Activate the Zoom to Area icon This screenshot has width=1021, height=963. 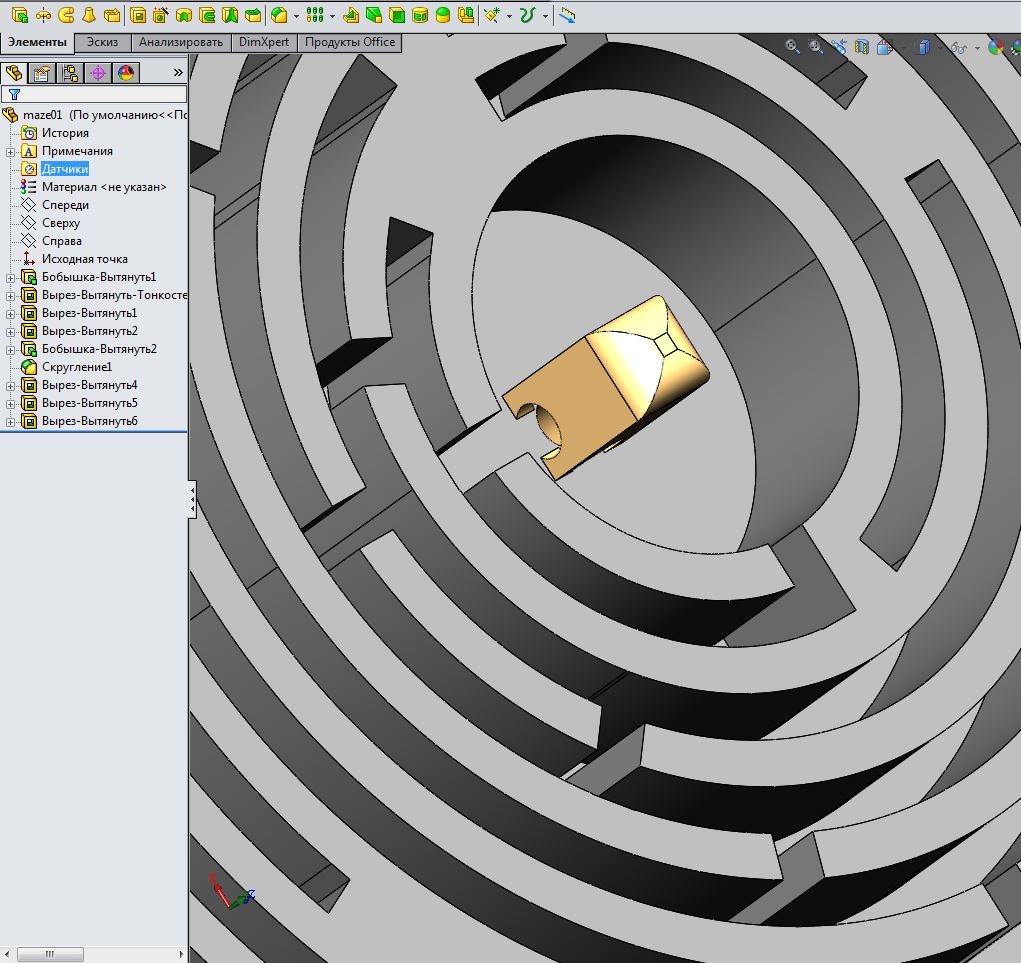pos(814,47)
